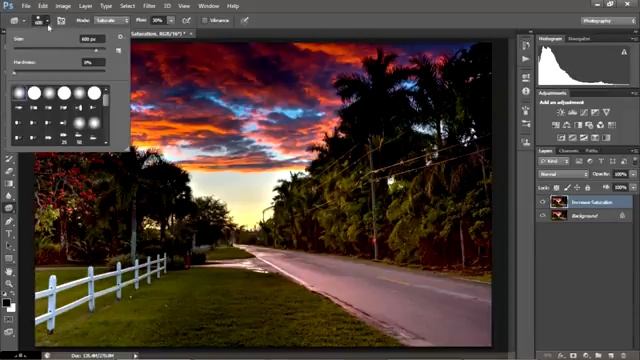Toggle lock all padlock
Image resolution: width=640 pixels, height=360 pixels.
point(588,188)
